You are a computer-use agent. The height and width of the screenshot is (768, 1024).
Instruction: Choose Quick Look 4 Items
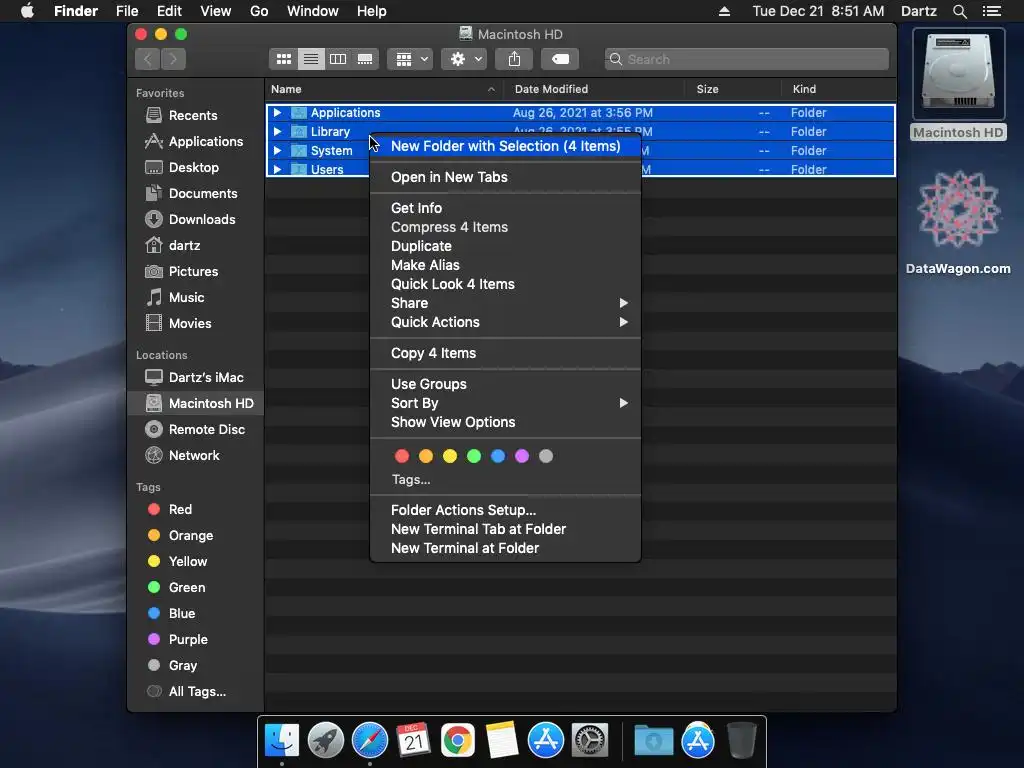click(505, 284)
